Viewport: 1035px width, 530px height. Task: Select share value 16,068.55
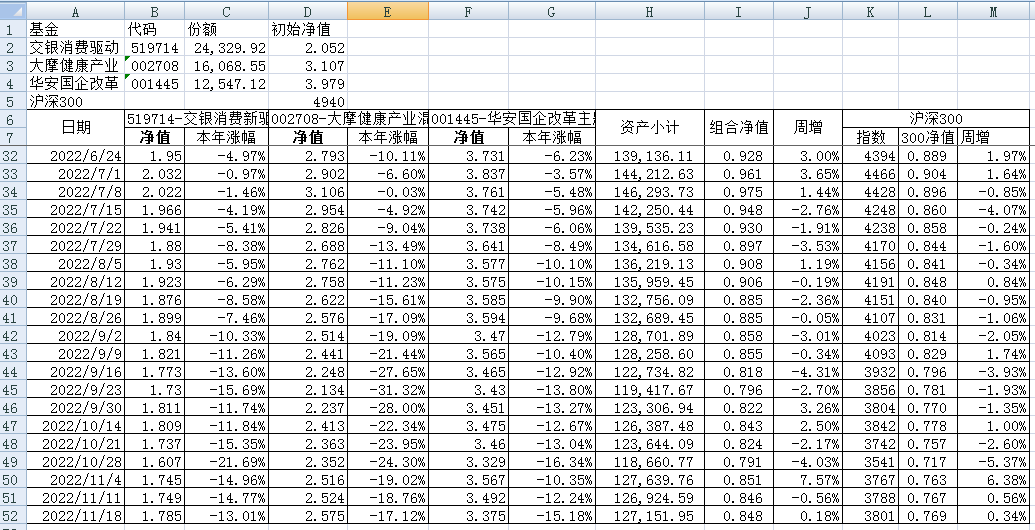(226, 66)
